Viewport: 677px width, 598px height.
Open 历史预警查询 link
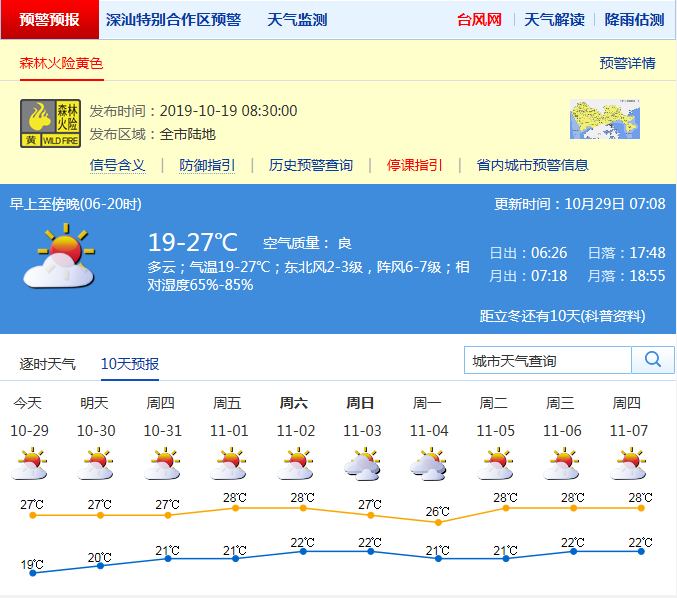311,165
